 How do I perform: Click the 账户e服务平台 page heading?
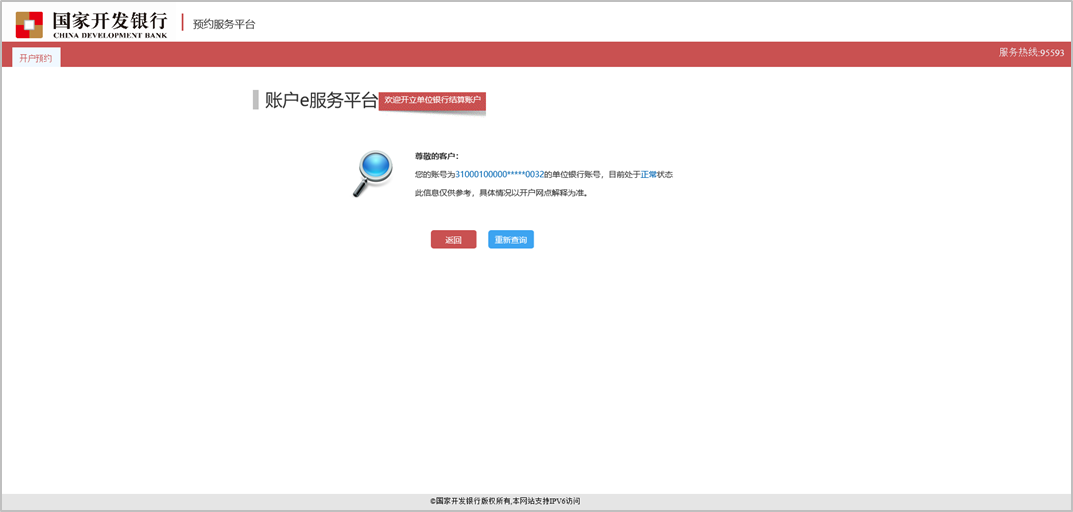click(321, 100)
